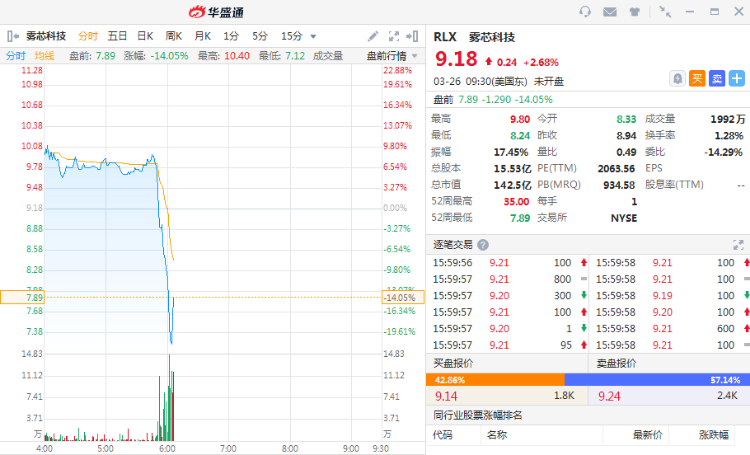Screen dimensions: 750x455
Task: Click bid price 9.14
Action: pyautogui.click(x=446, y=396)
